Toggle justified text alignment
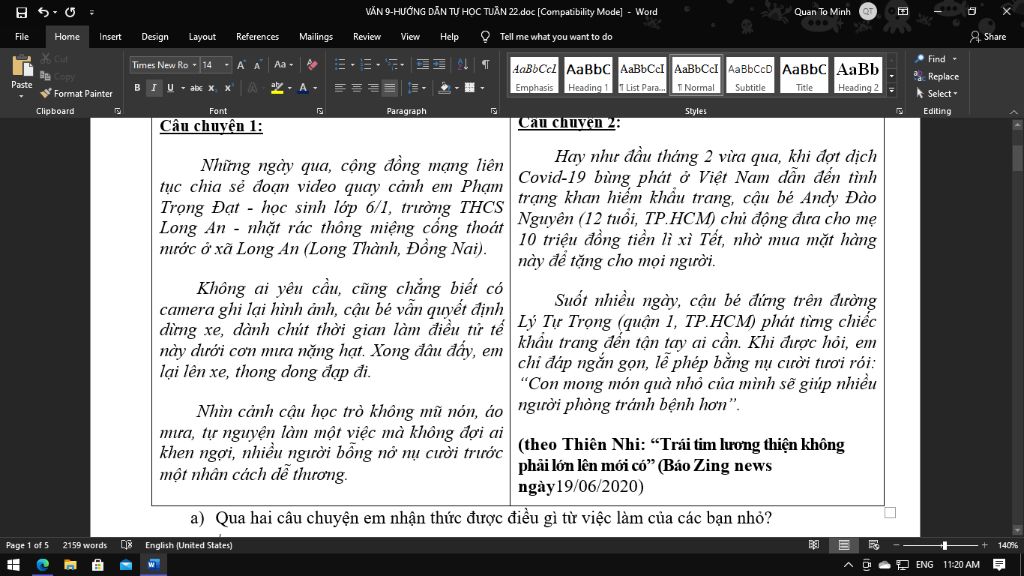Screen dimensions: 1024x576 point(390,88)
